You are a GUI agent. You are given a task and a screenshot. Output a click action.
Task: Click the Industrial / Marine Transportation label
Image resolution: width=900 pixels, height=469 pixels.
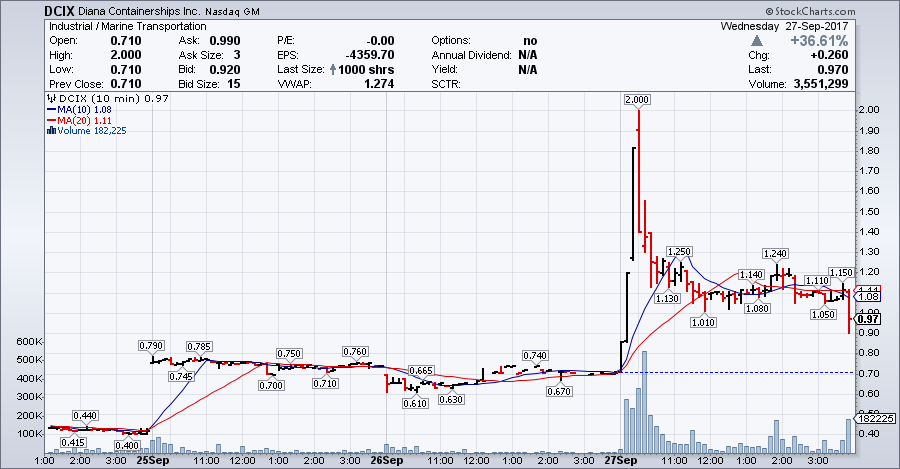click(x=127, y=26)
